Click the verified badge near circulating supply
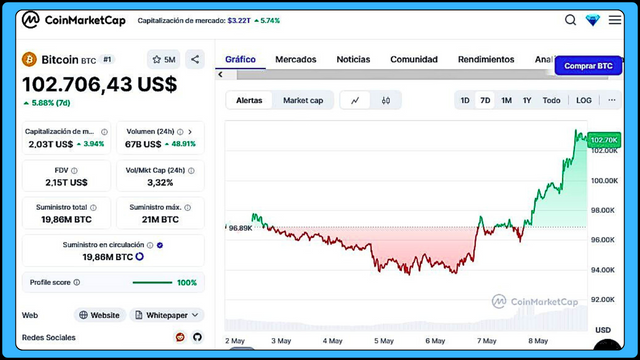Screen dimensions: 640x360 pos(160,245)
